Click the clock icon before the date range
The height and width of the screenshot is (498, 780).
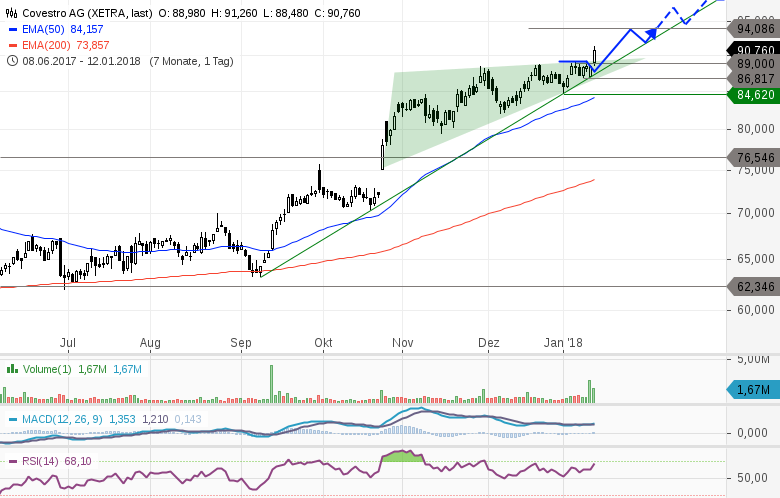(x=12, y=61)
